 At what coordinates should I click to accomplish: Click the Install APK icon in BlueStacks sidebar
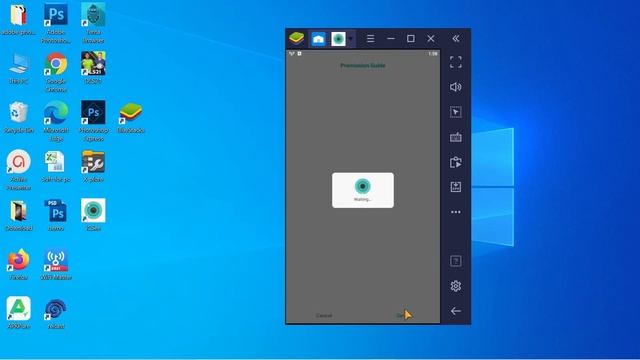pyautogui.click(x=456, y=187)
